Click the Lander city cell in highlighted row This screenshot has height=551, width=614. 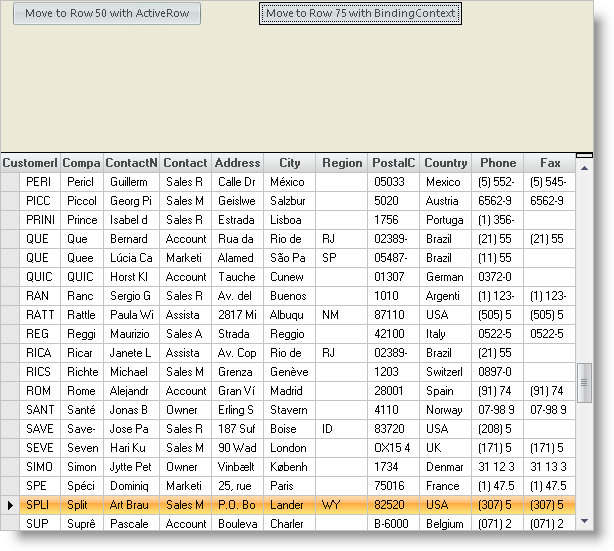click(x=290, y=505)
